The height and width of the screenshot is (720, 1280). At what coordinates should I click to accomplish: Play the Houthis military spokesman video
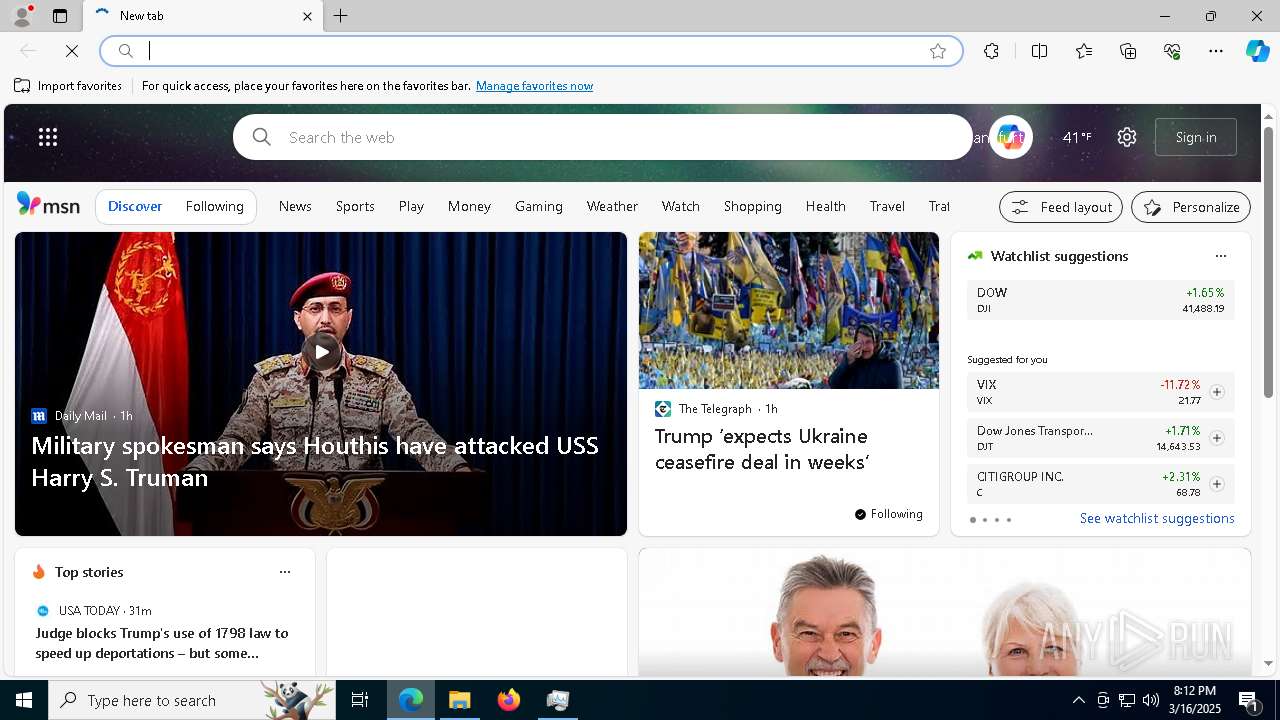coord(321,351)
